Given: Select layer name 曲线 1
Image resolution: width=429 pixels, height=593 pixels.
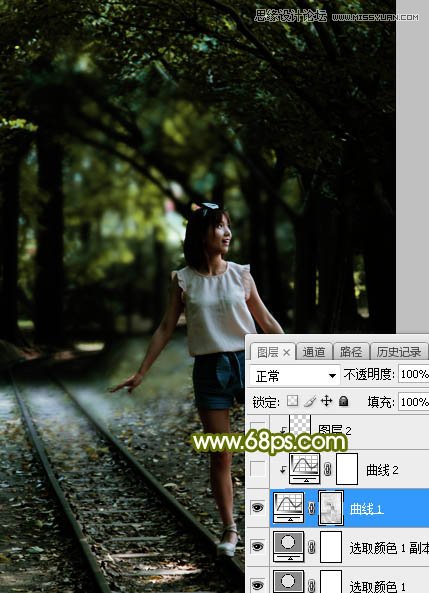Looking at the screenshot, I should click(x=367, y=509).
